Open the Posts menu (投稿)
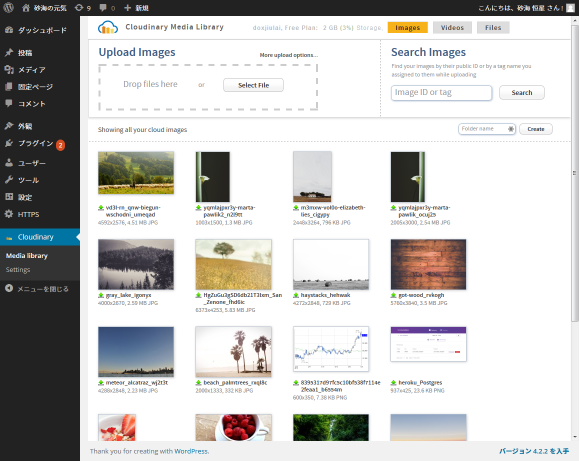The width and height of the screenshot is (579, 461). click(40, 53)
